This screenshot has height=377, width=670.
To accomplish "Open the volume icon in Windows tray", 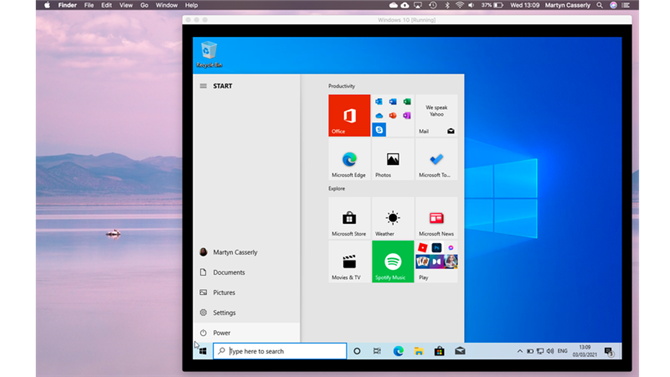I will coord(550,351).
